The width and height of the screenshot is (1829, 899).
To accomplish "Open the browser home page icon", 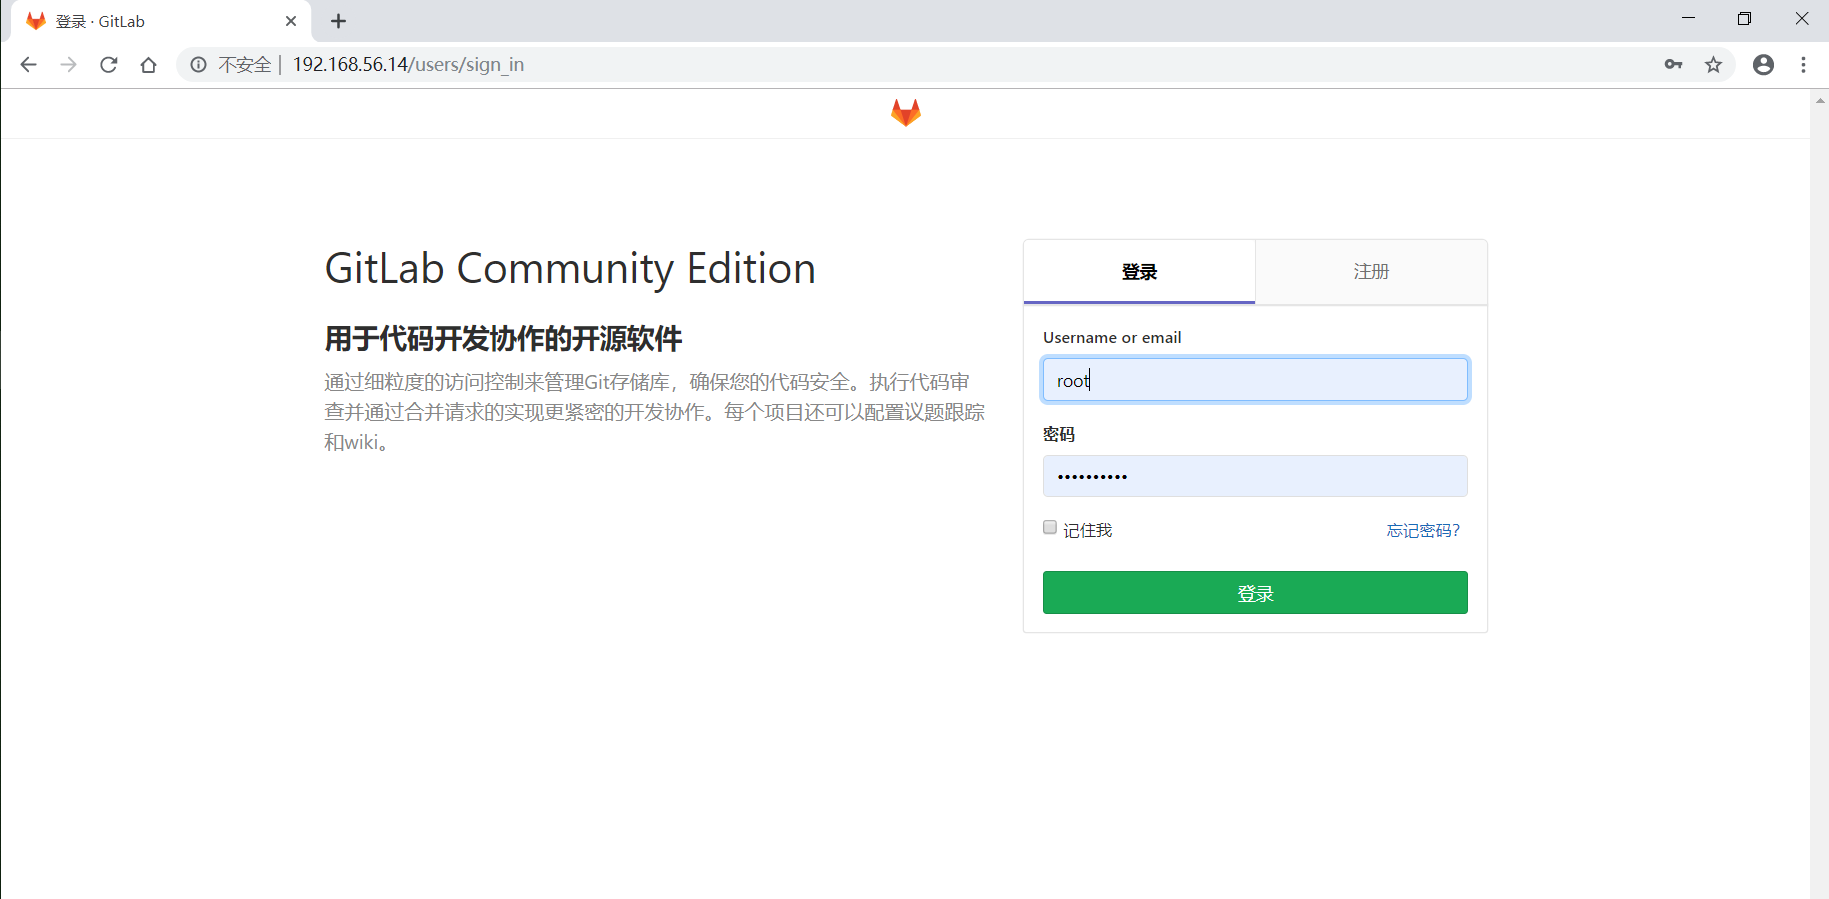I will (149, 65).
